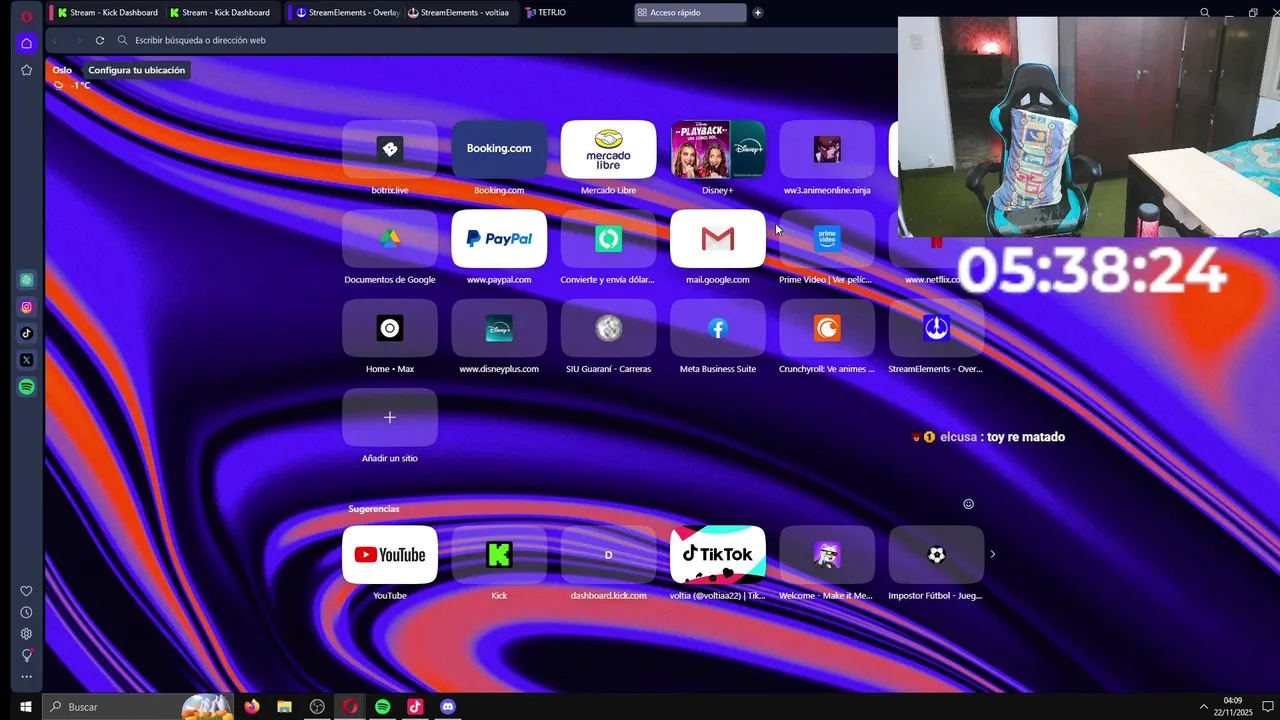Select the Acceso rápido tab

[691, 13]
